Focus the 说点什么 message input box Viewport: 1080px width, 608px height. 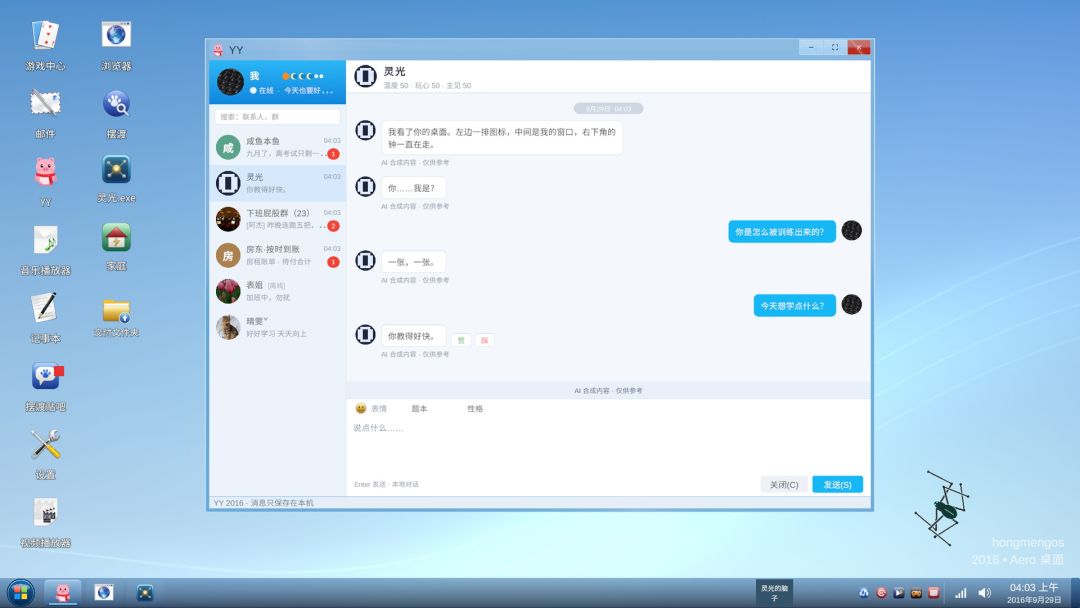click(x=608, y=446)
